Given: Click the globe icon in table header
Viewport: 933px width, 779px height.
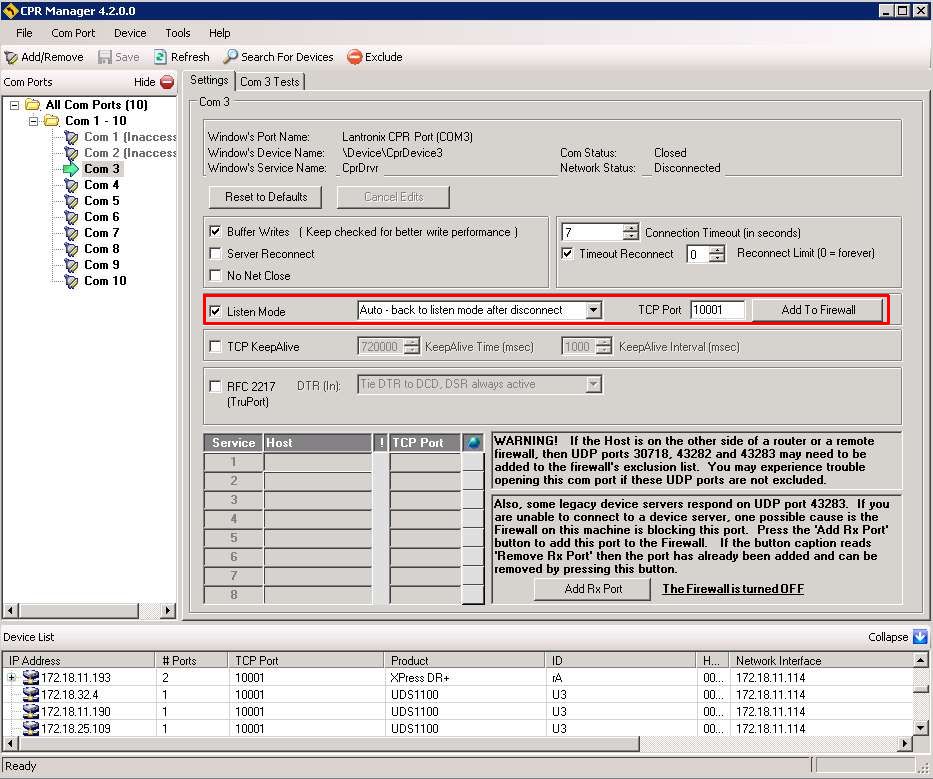Looking at the screenshot, I should [473, 442].
